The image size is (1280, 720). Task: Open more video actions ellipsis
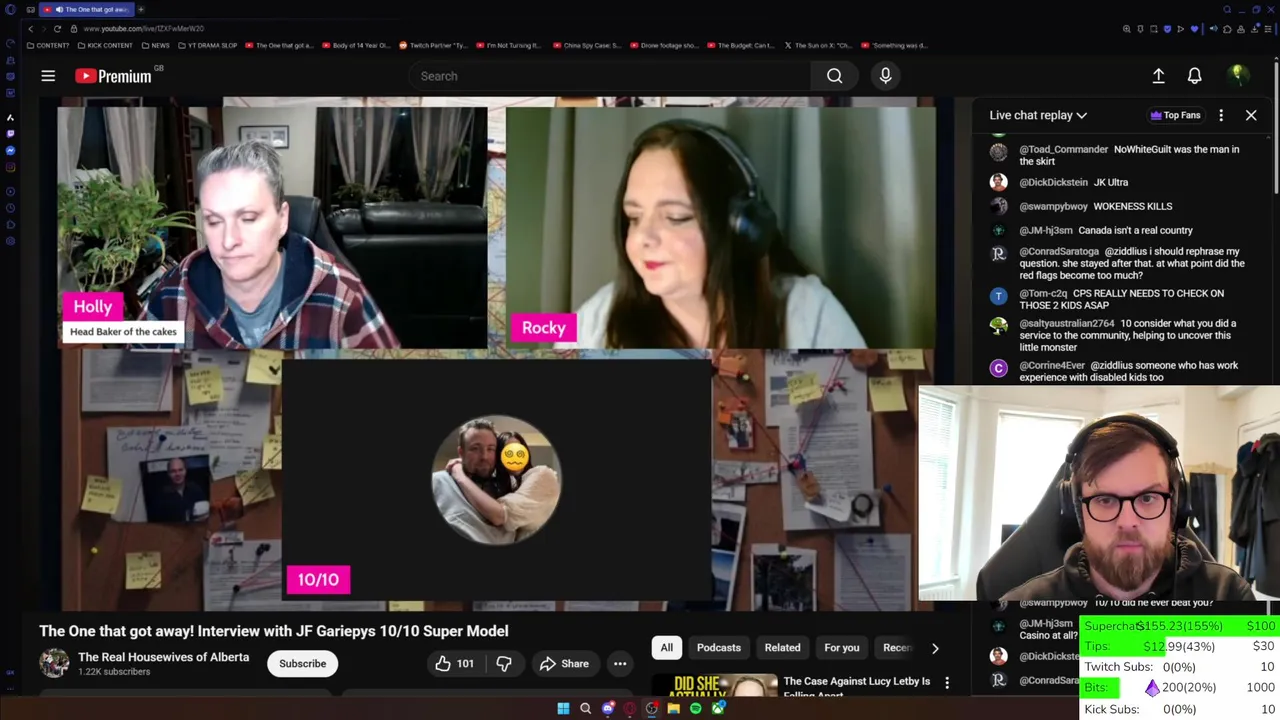[x=620, y=663]
